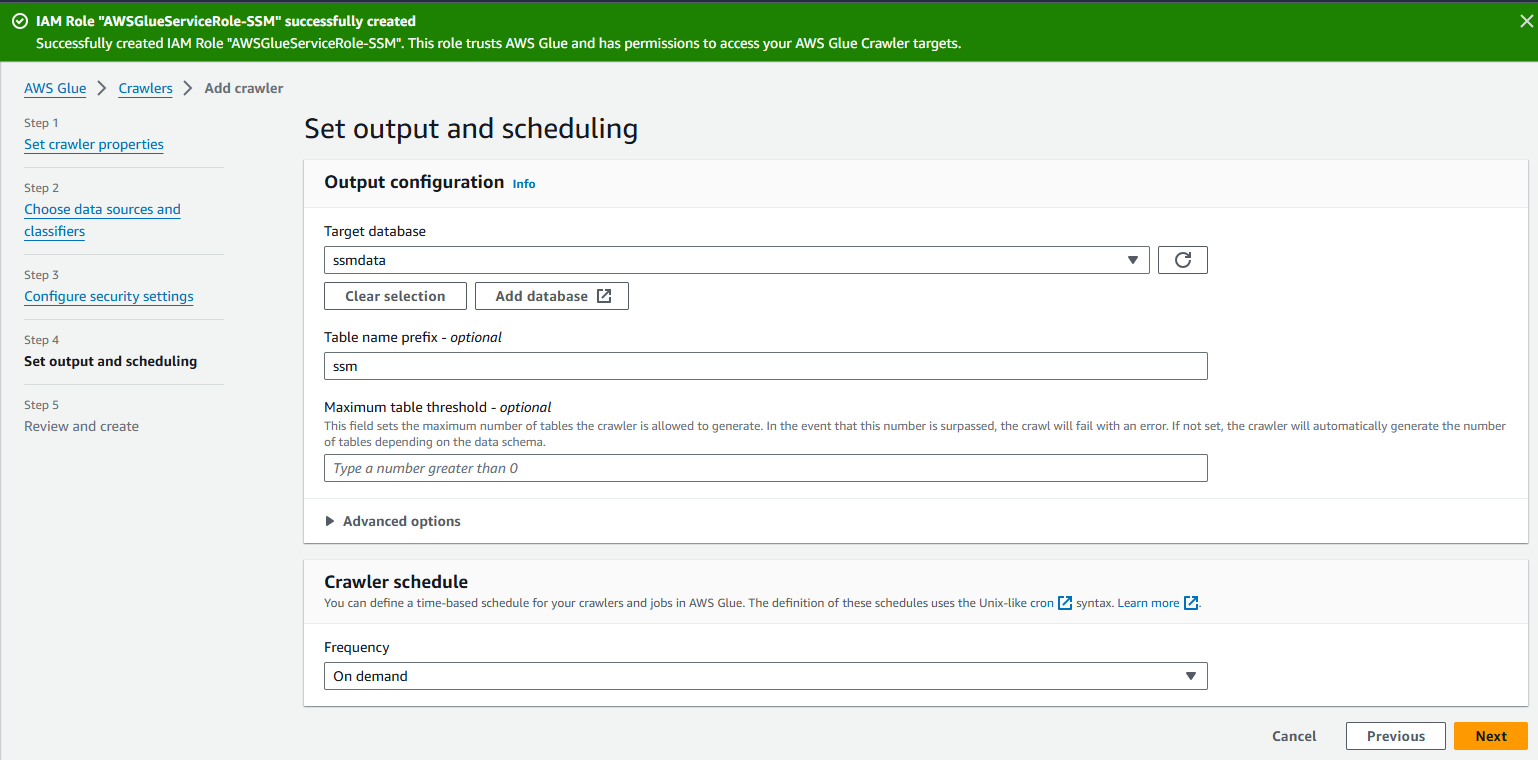The height and width of the screenshot is (760, 1538).
Task: Open the cron syntax link
Action: pos(1042,603)
